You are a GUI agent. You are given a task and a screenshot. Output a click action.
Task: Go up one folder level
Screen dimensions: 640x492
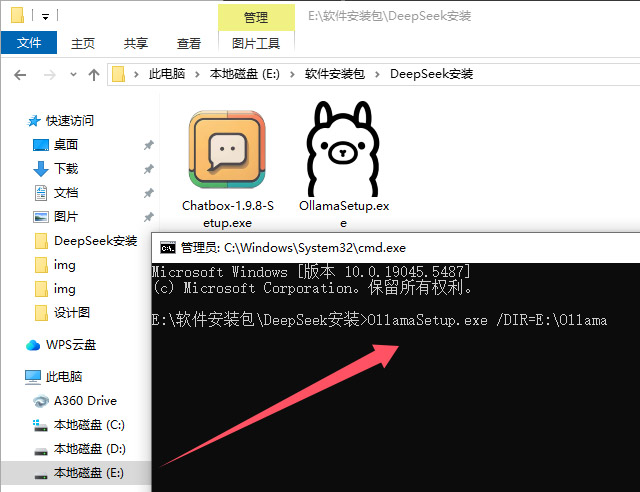tap(94, 75)
